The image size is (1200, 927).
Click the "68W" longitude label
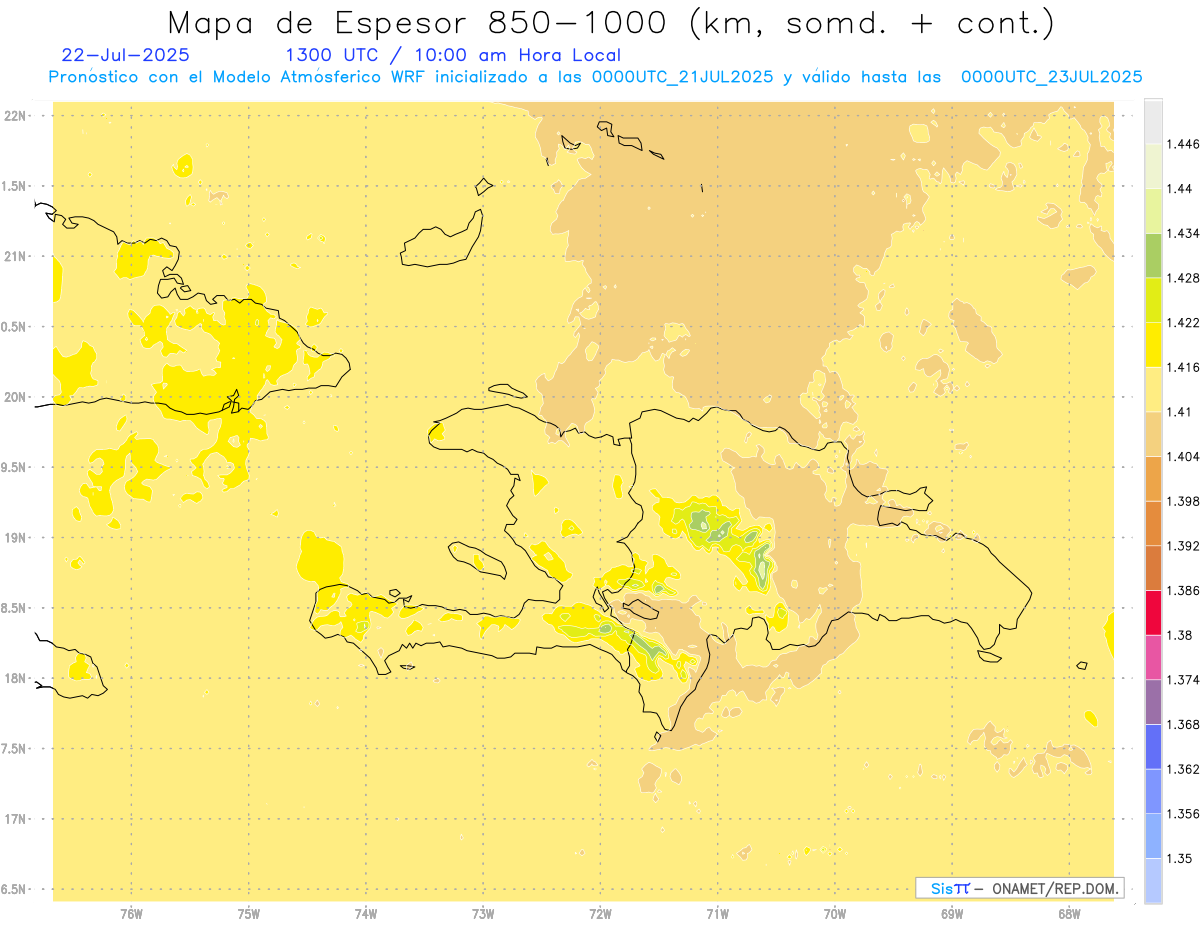point(1069,914)
